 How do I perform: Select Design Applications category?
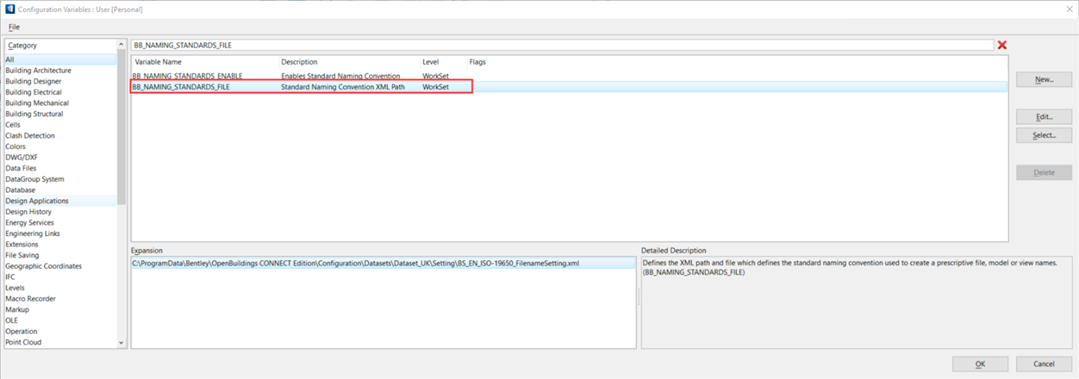tap(61, 201)
